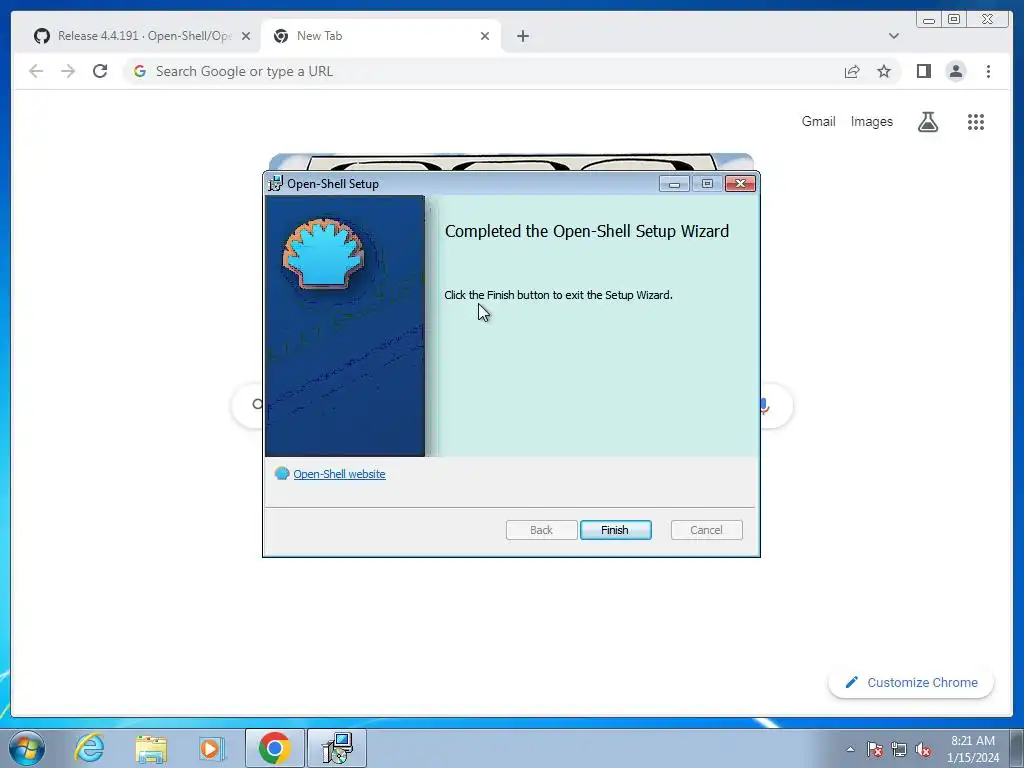This screenshot has width=1024, height=768.
Task: Go back in Chrome
Action: click(36, 71)
